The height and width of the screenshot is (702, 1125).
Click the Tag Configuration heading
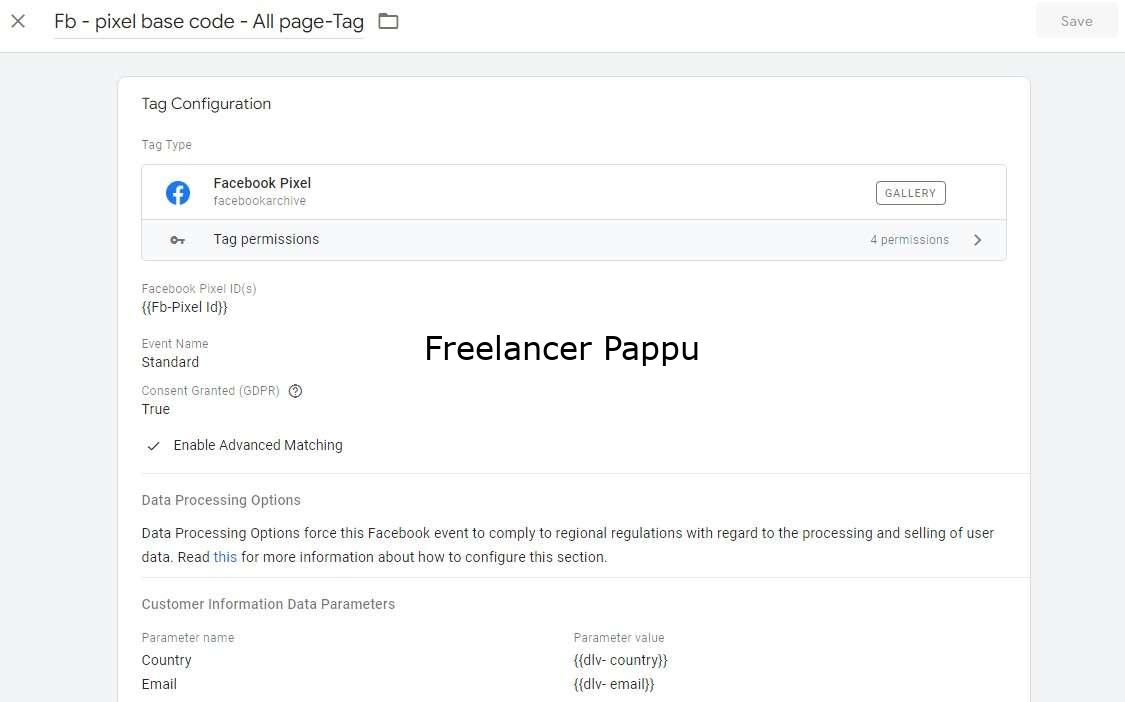tap(206, 104)
